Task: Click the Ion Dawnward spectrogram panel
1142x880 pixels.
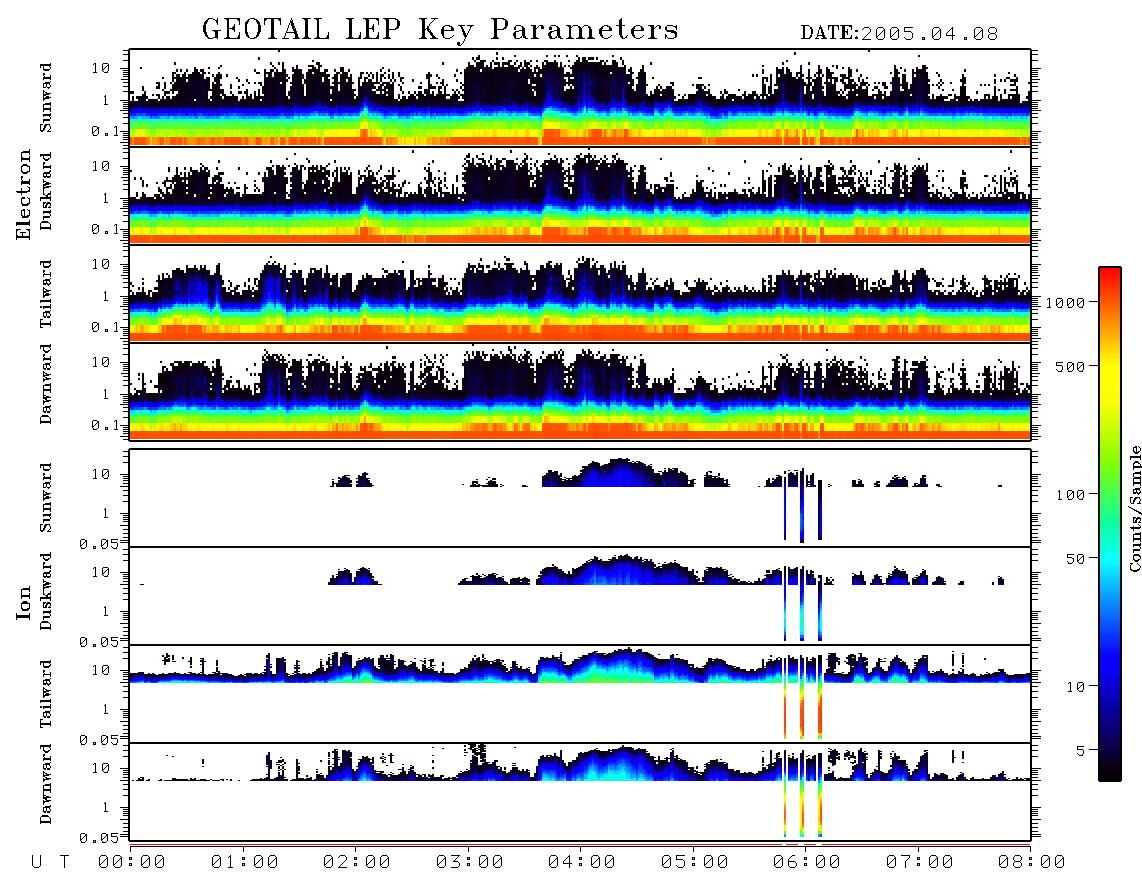Action: click(x=580, y=792)
